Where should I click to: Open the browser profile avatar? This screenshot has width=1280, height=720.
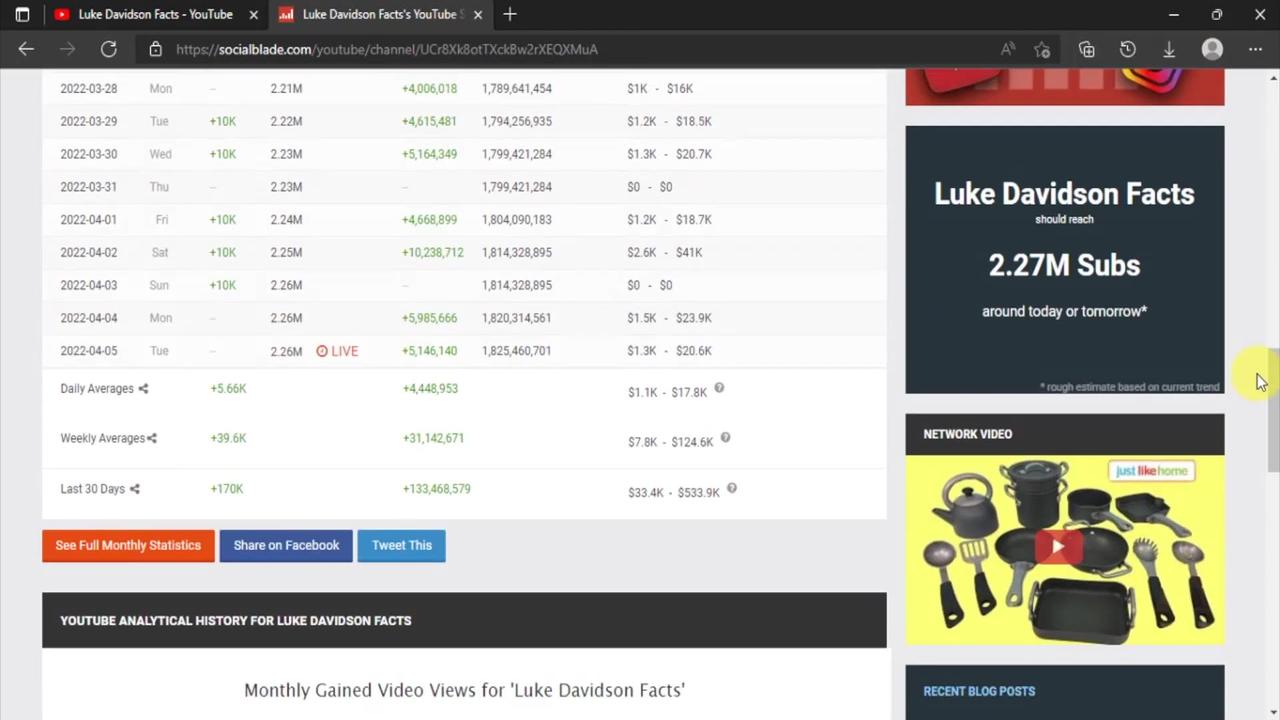pos(1212,49)
